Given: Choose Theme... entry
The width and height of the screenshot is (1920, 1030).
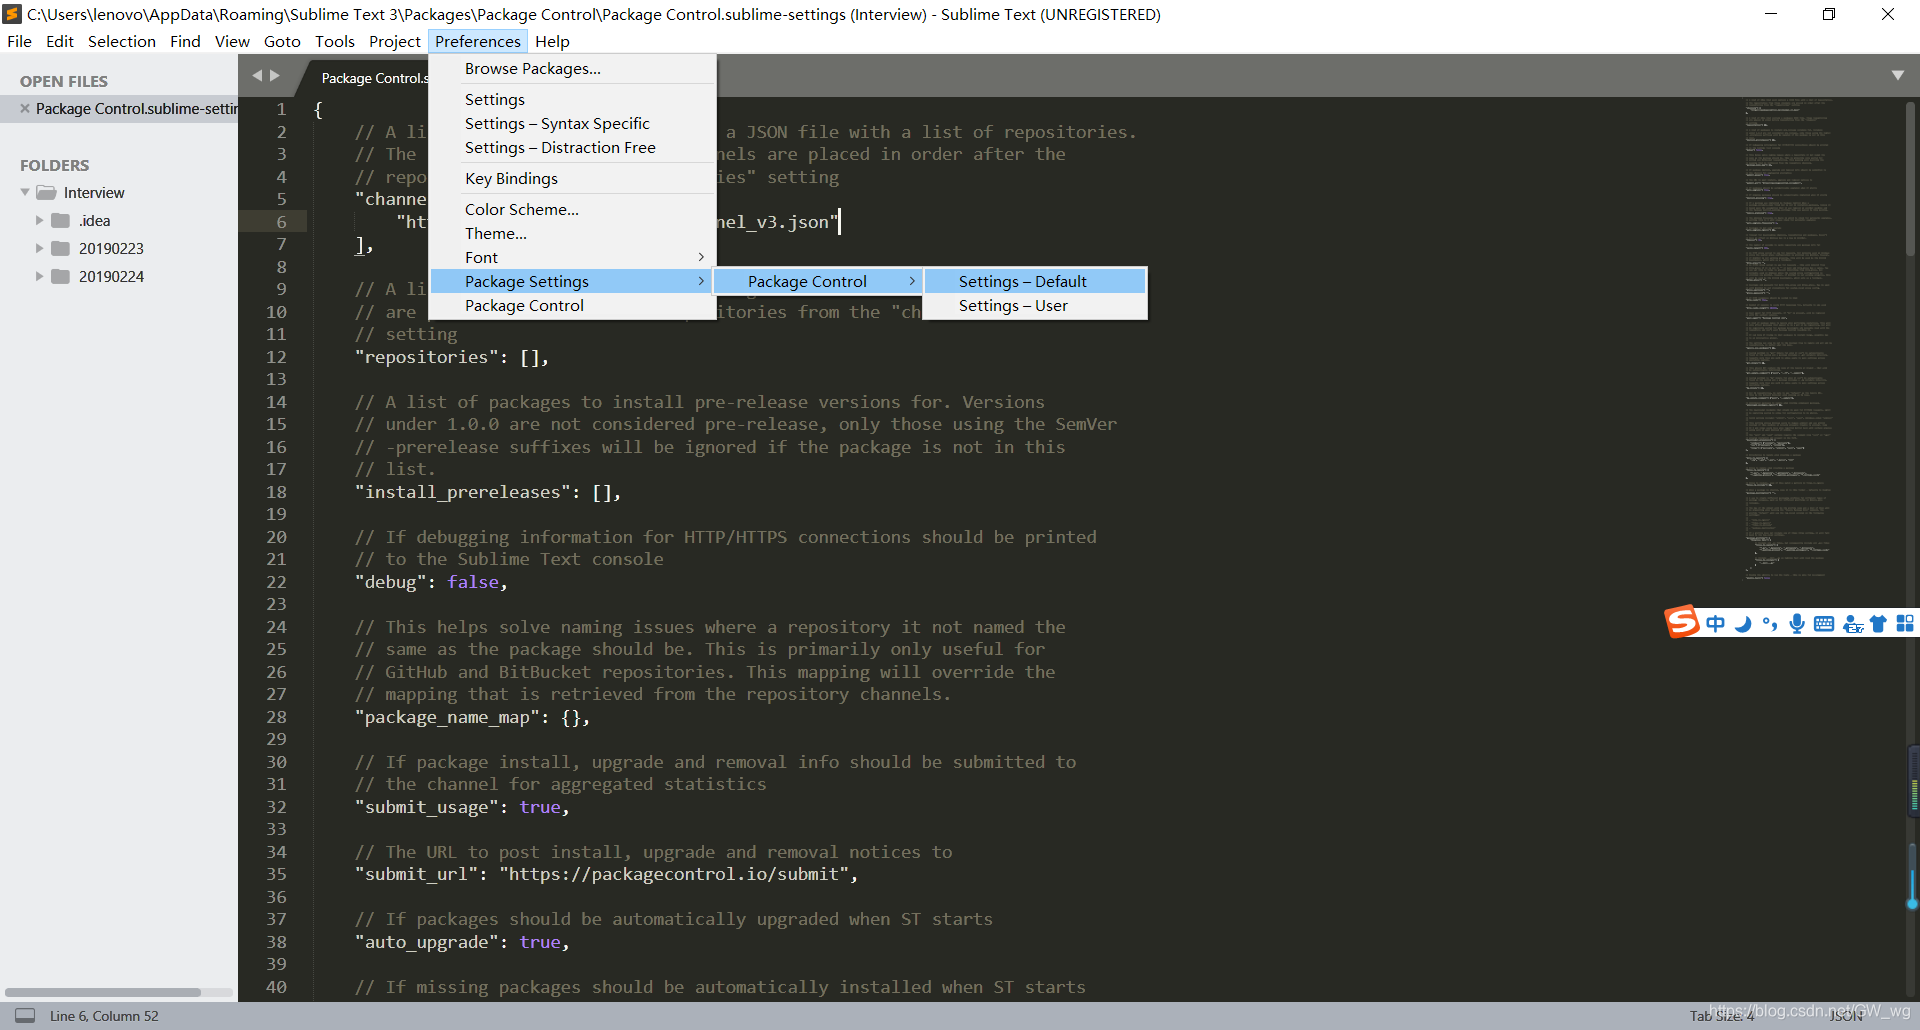Looking at the screenshot, I should pos(572,233).
